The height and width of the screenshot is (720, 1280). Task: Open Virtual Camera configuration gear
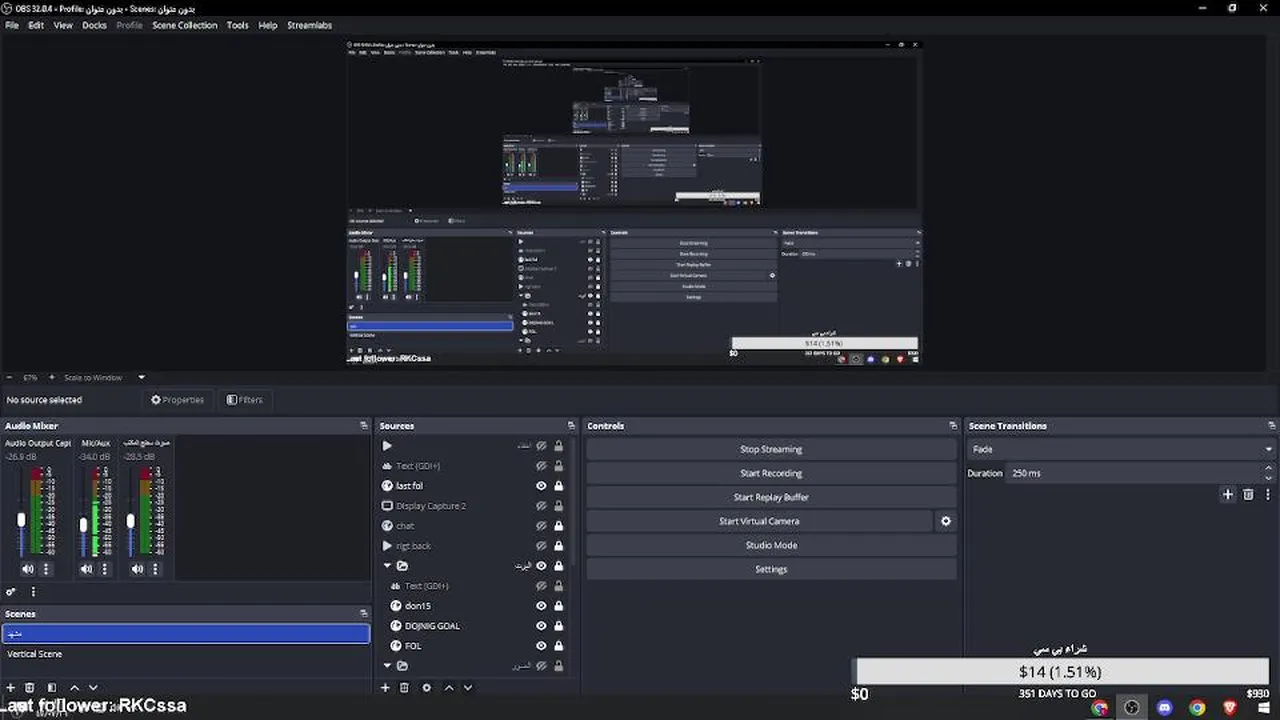(946, 521)
